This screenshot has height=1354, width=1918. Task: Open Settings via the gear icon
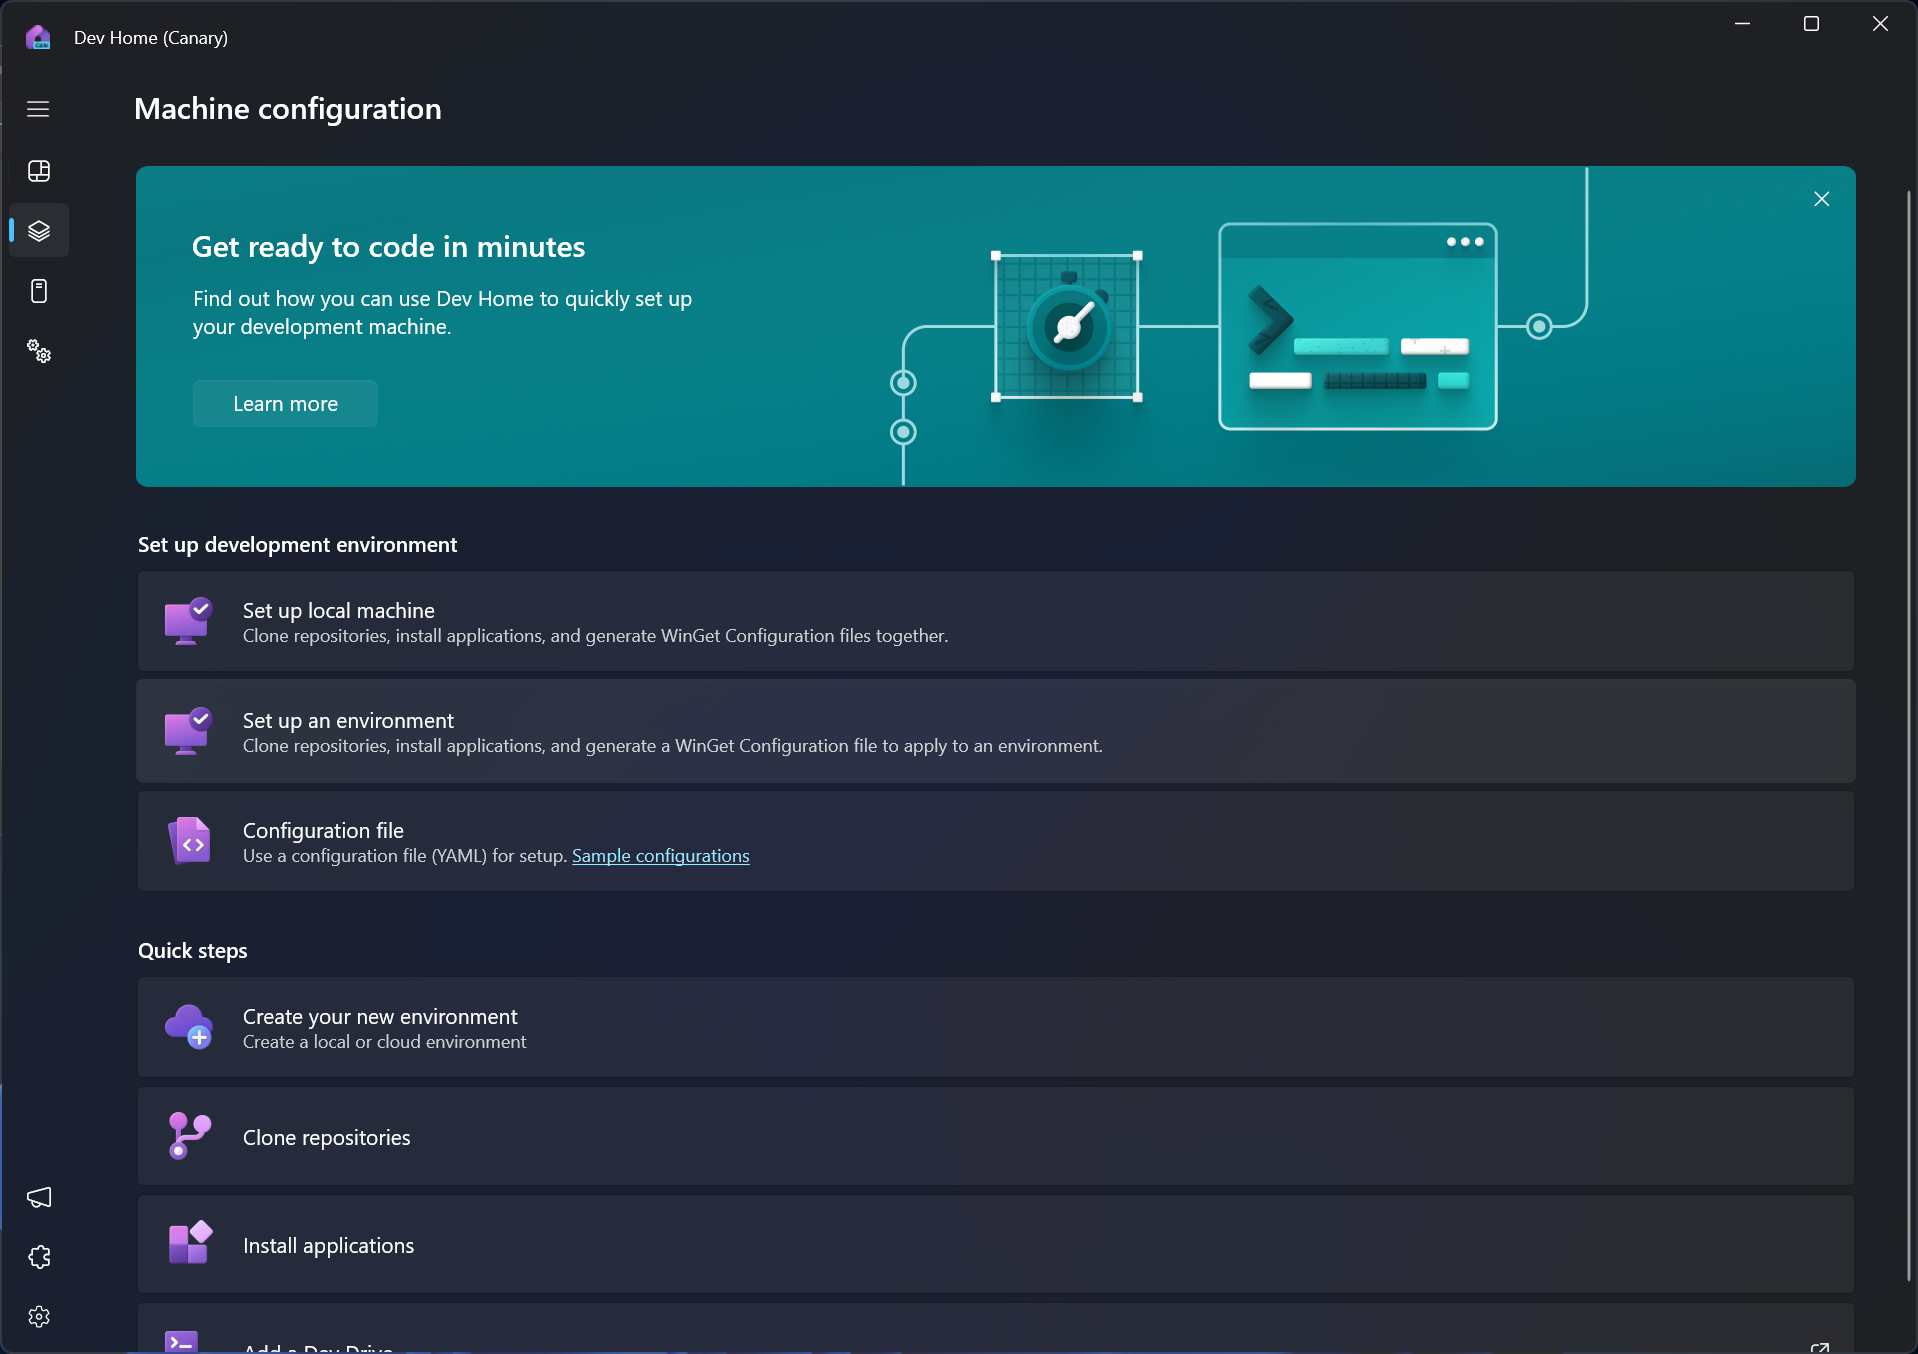[39, 1316]
